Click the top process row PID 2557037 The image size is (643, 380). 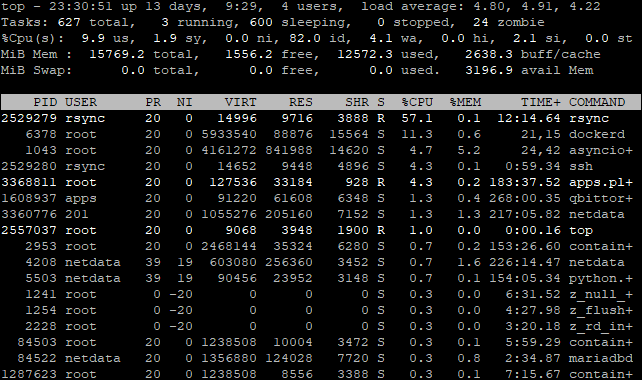point(321,230)
